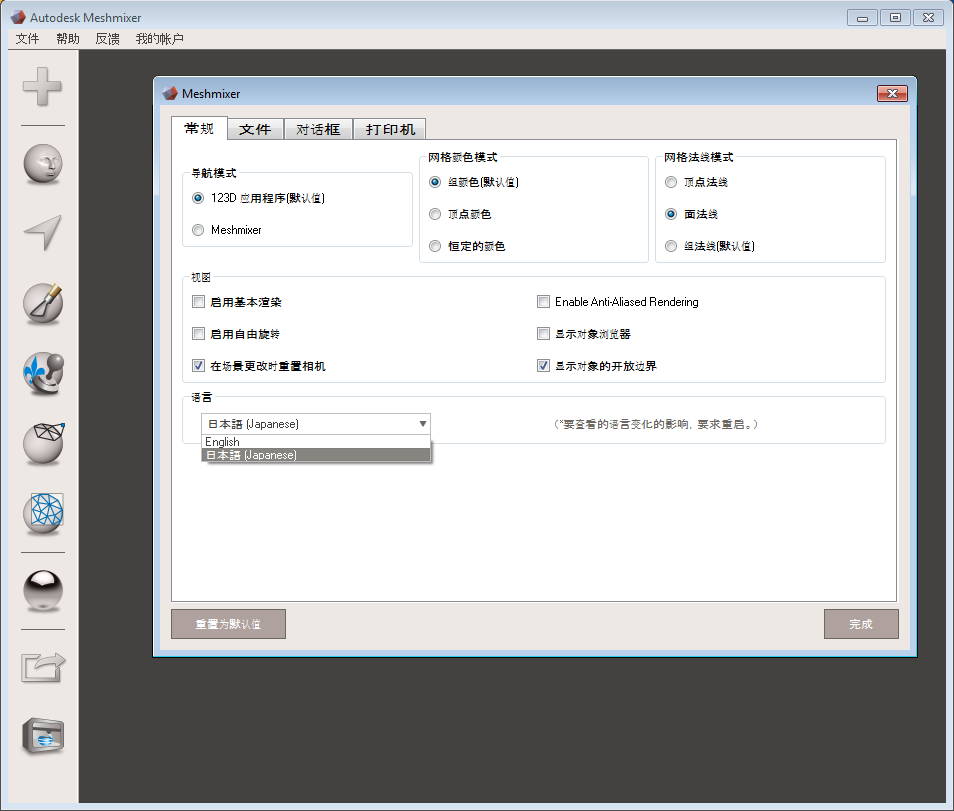Open the Analysis wireframe sphere icon
This screenshot has height=811, width=954.
tap(43, 513)
